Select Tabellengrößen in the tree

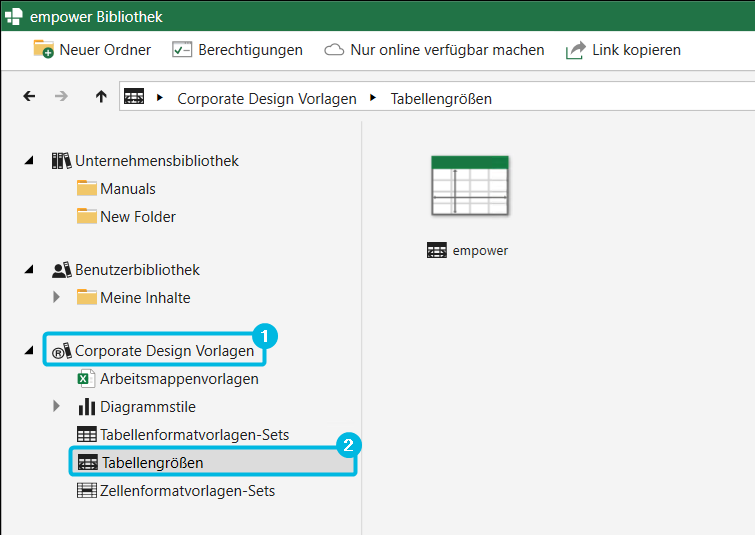tap(153, 463)
